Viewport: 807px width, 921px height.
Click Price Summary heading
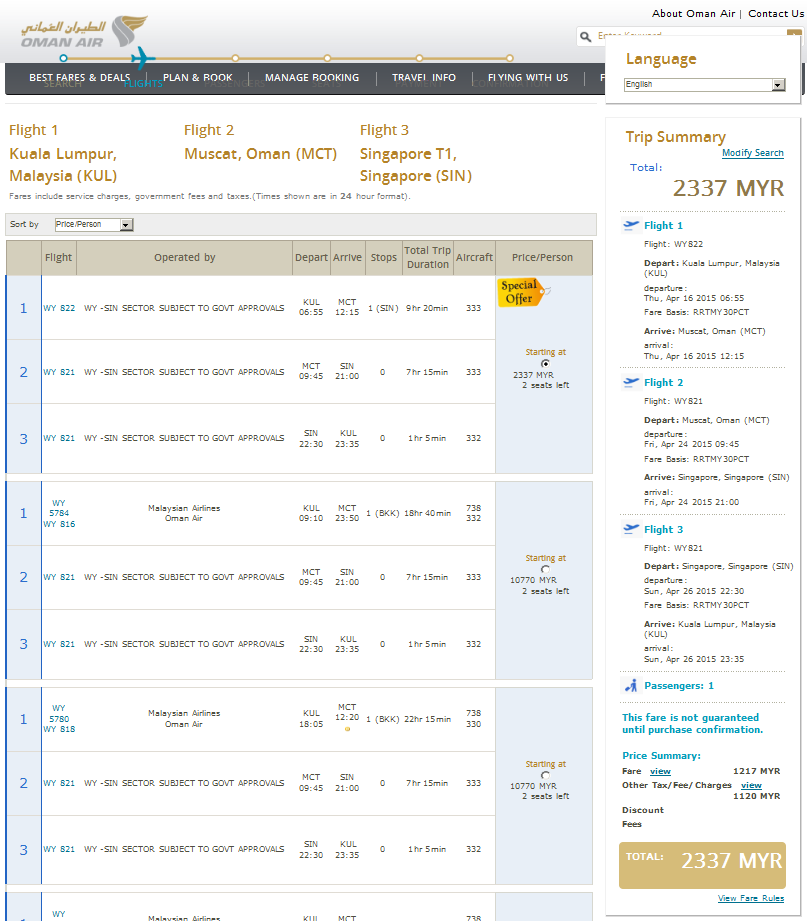coord(661,755)
